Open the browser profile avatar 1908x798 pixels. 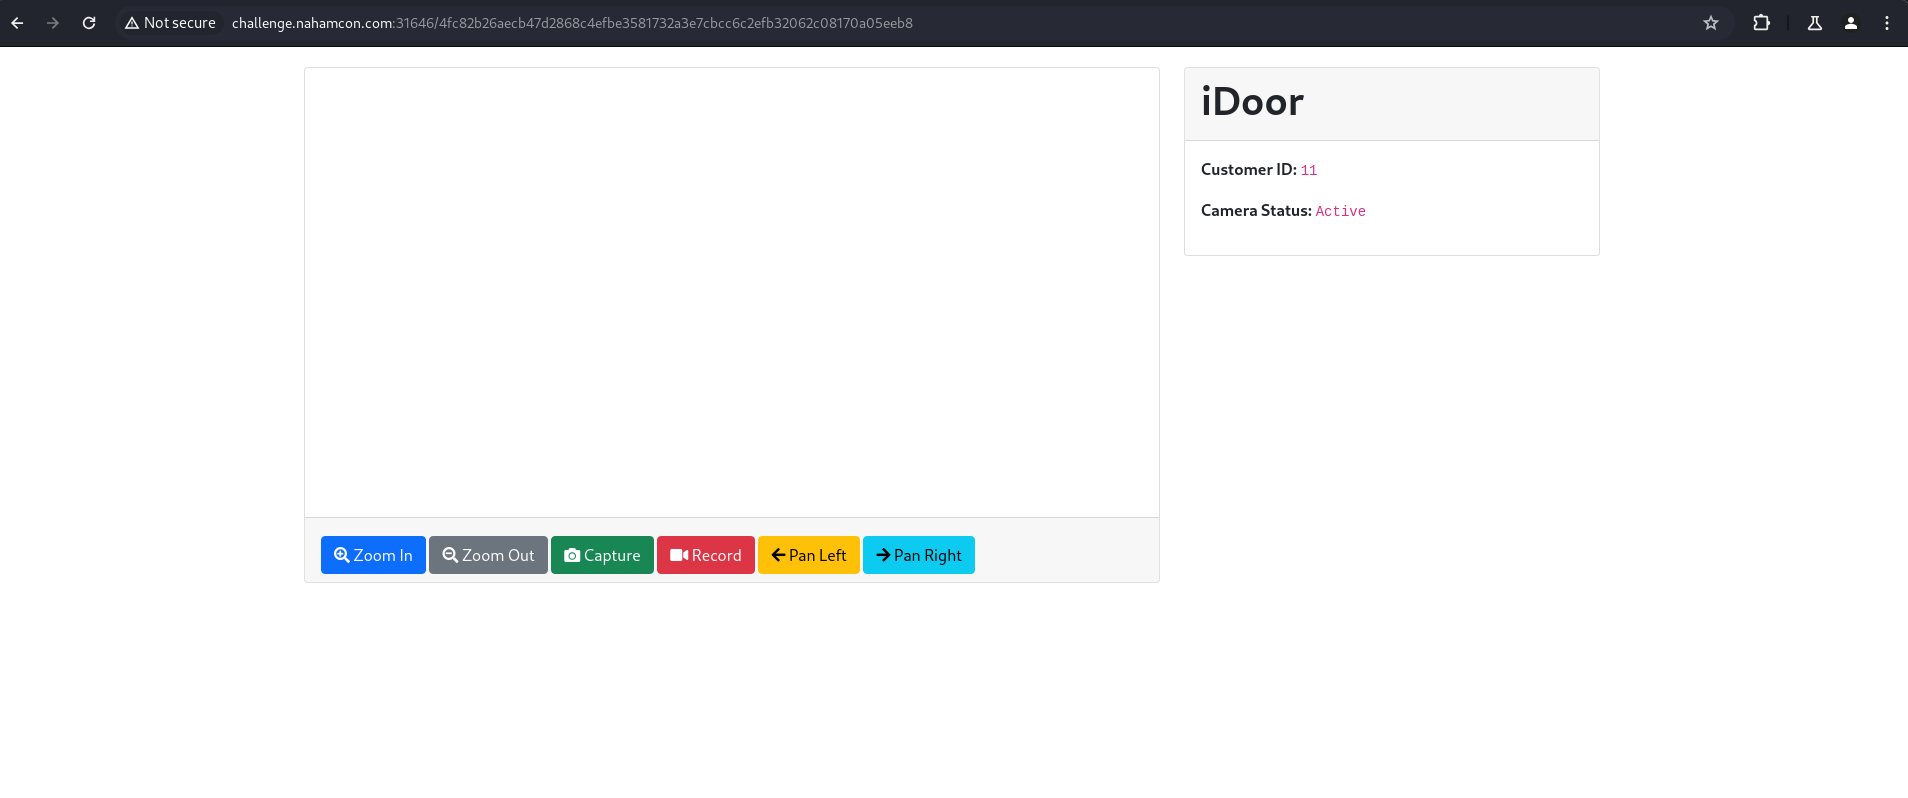pos(1851,23)
